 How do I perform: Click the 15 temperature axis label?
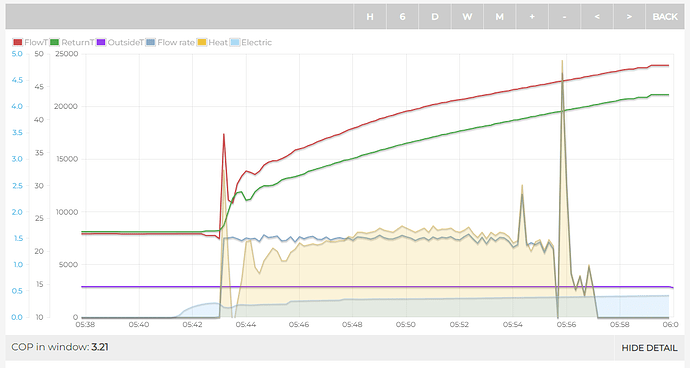(x=39, y=284)
